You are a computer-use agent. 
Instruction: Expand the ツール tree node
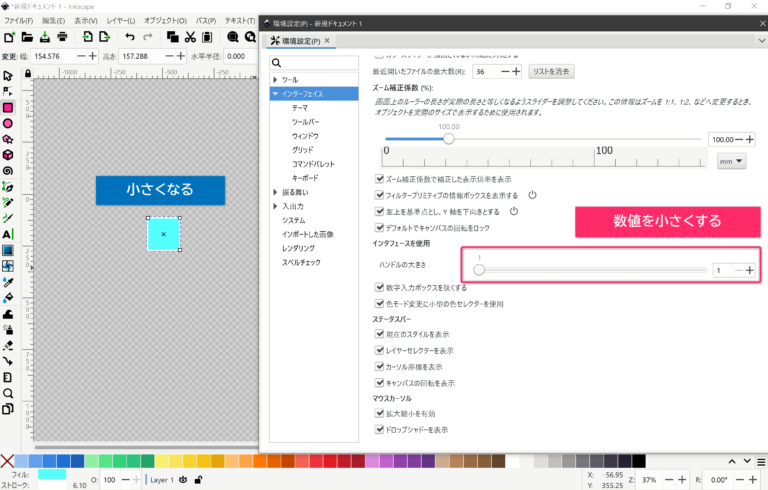click(x=275, y=79)
